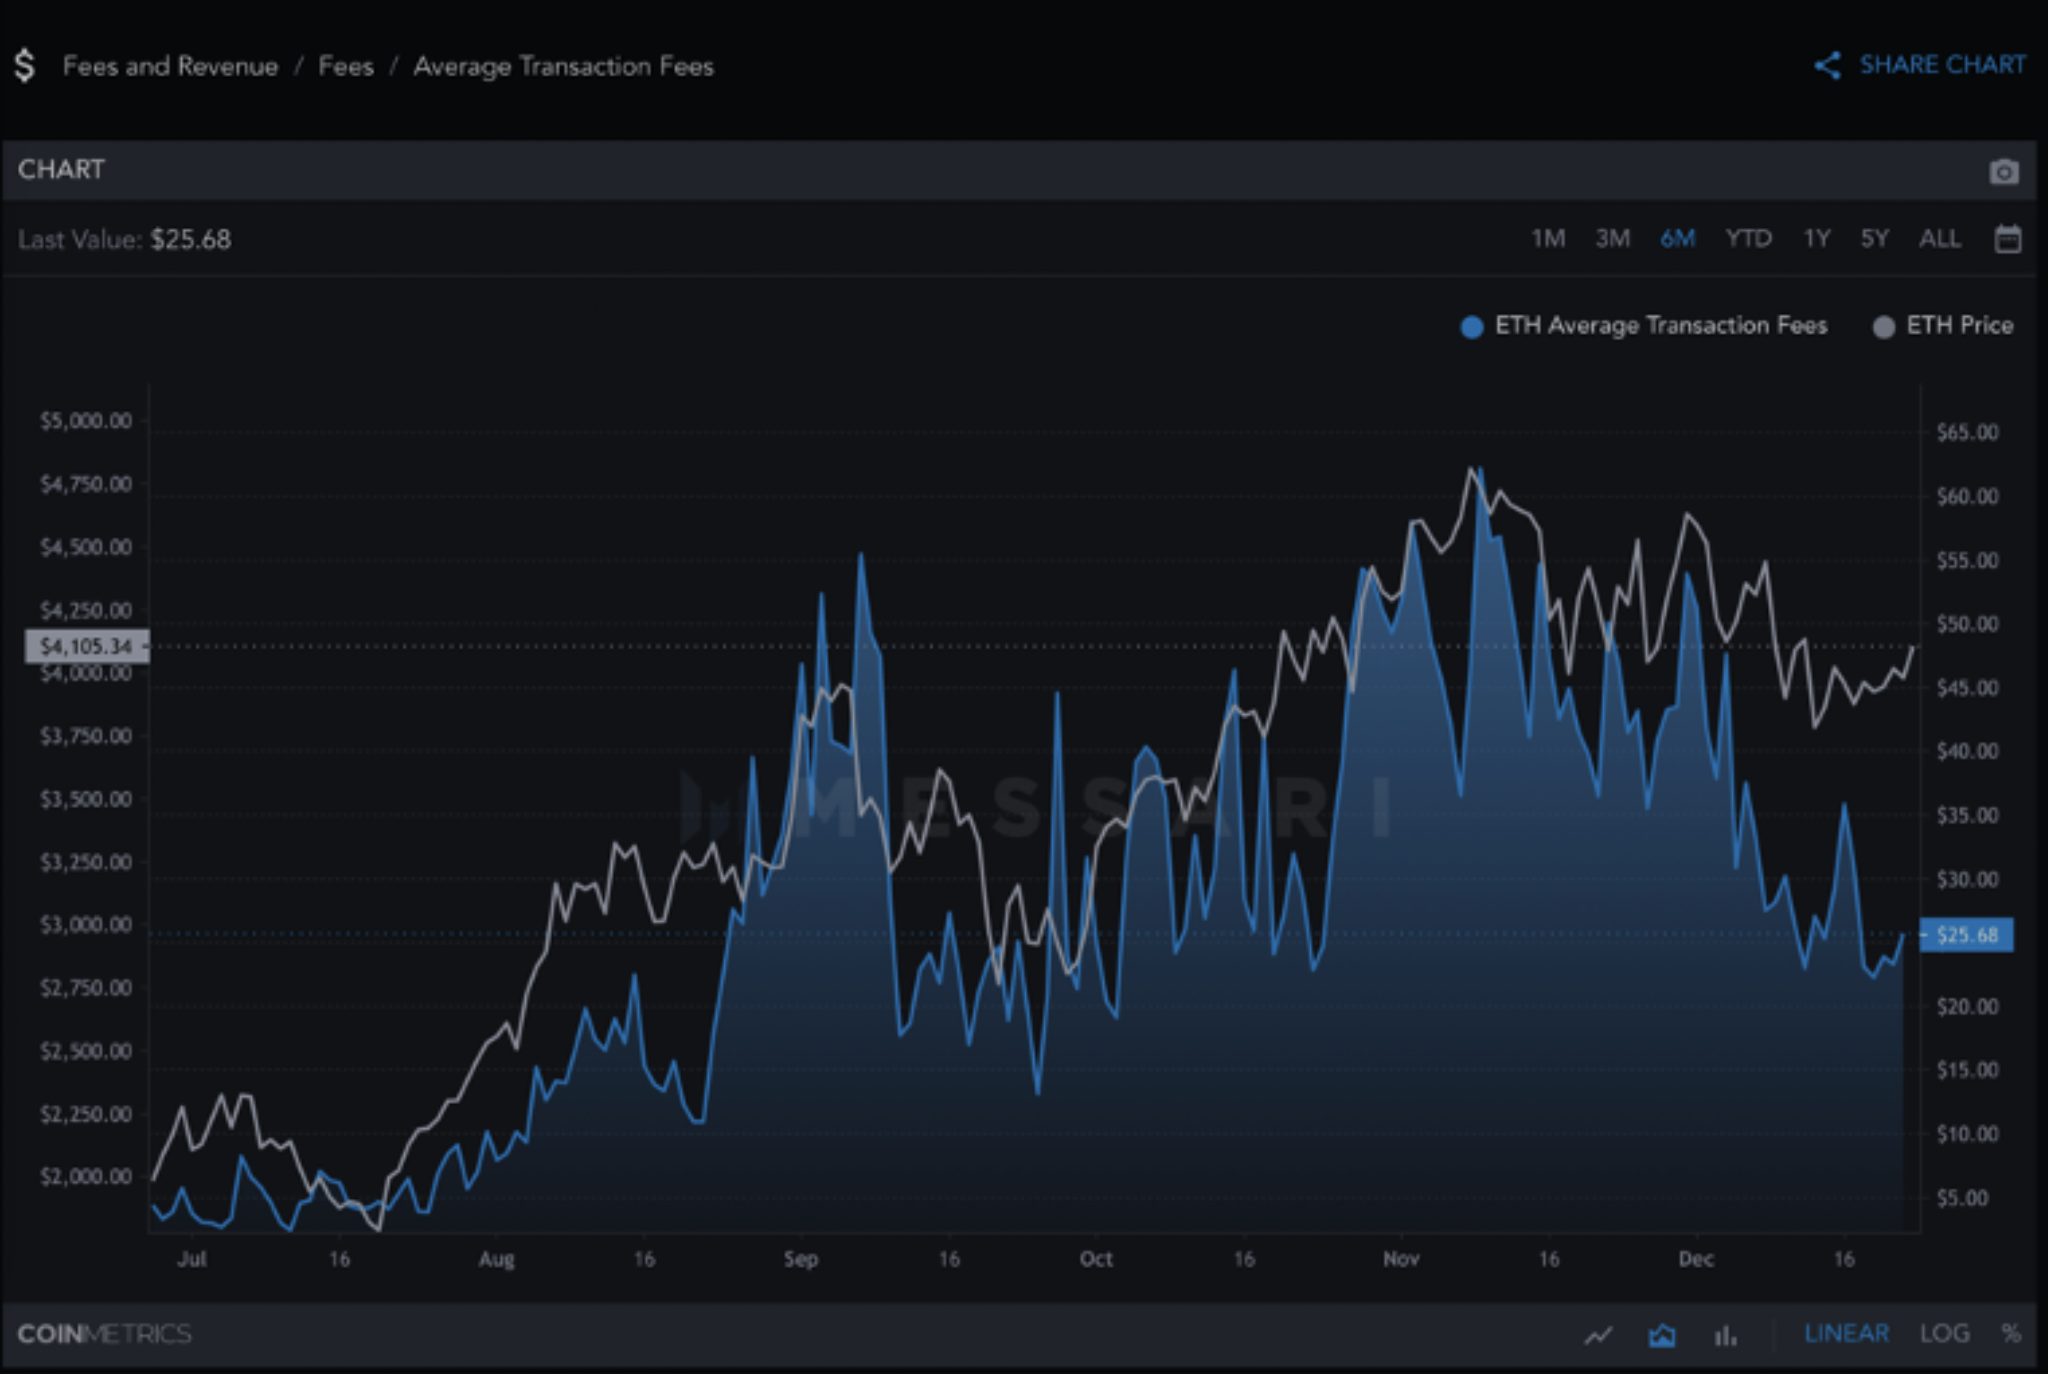
Task: Select the ALL time range
Action: (x=1939, y=239)
